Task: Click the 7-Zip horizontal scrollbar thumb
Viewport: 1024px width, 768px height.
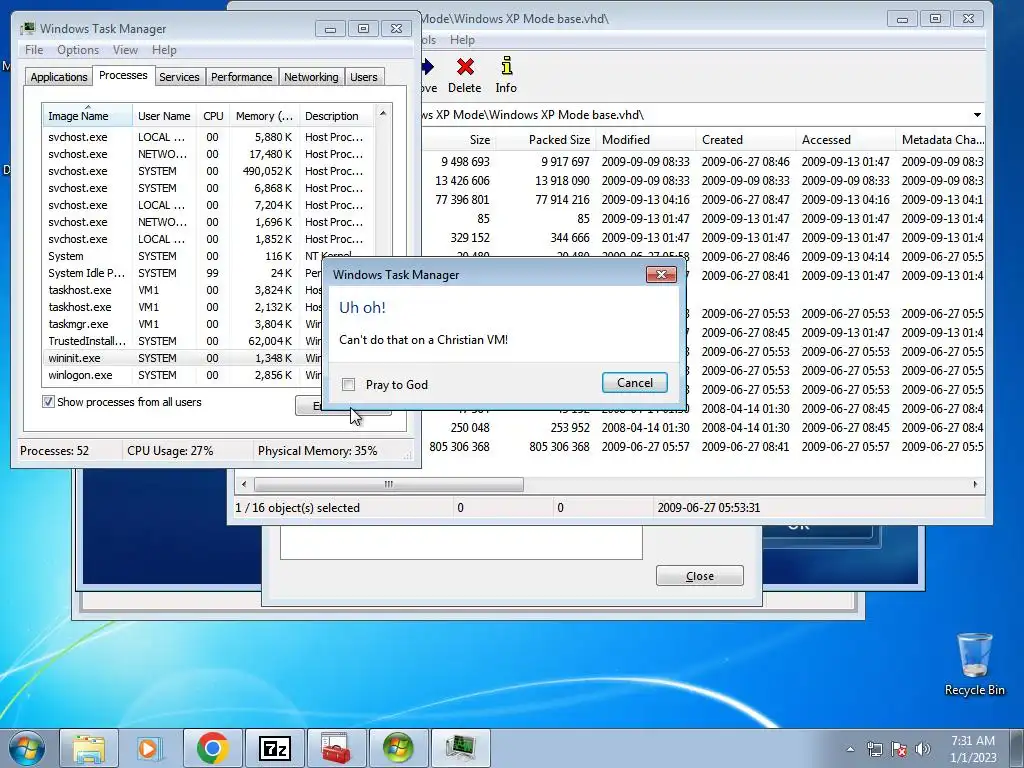Action: pos(389,485)
